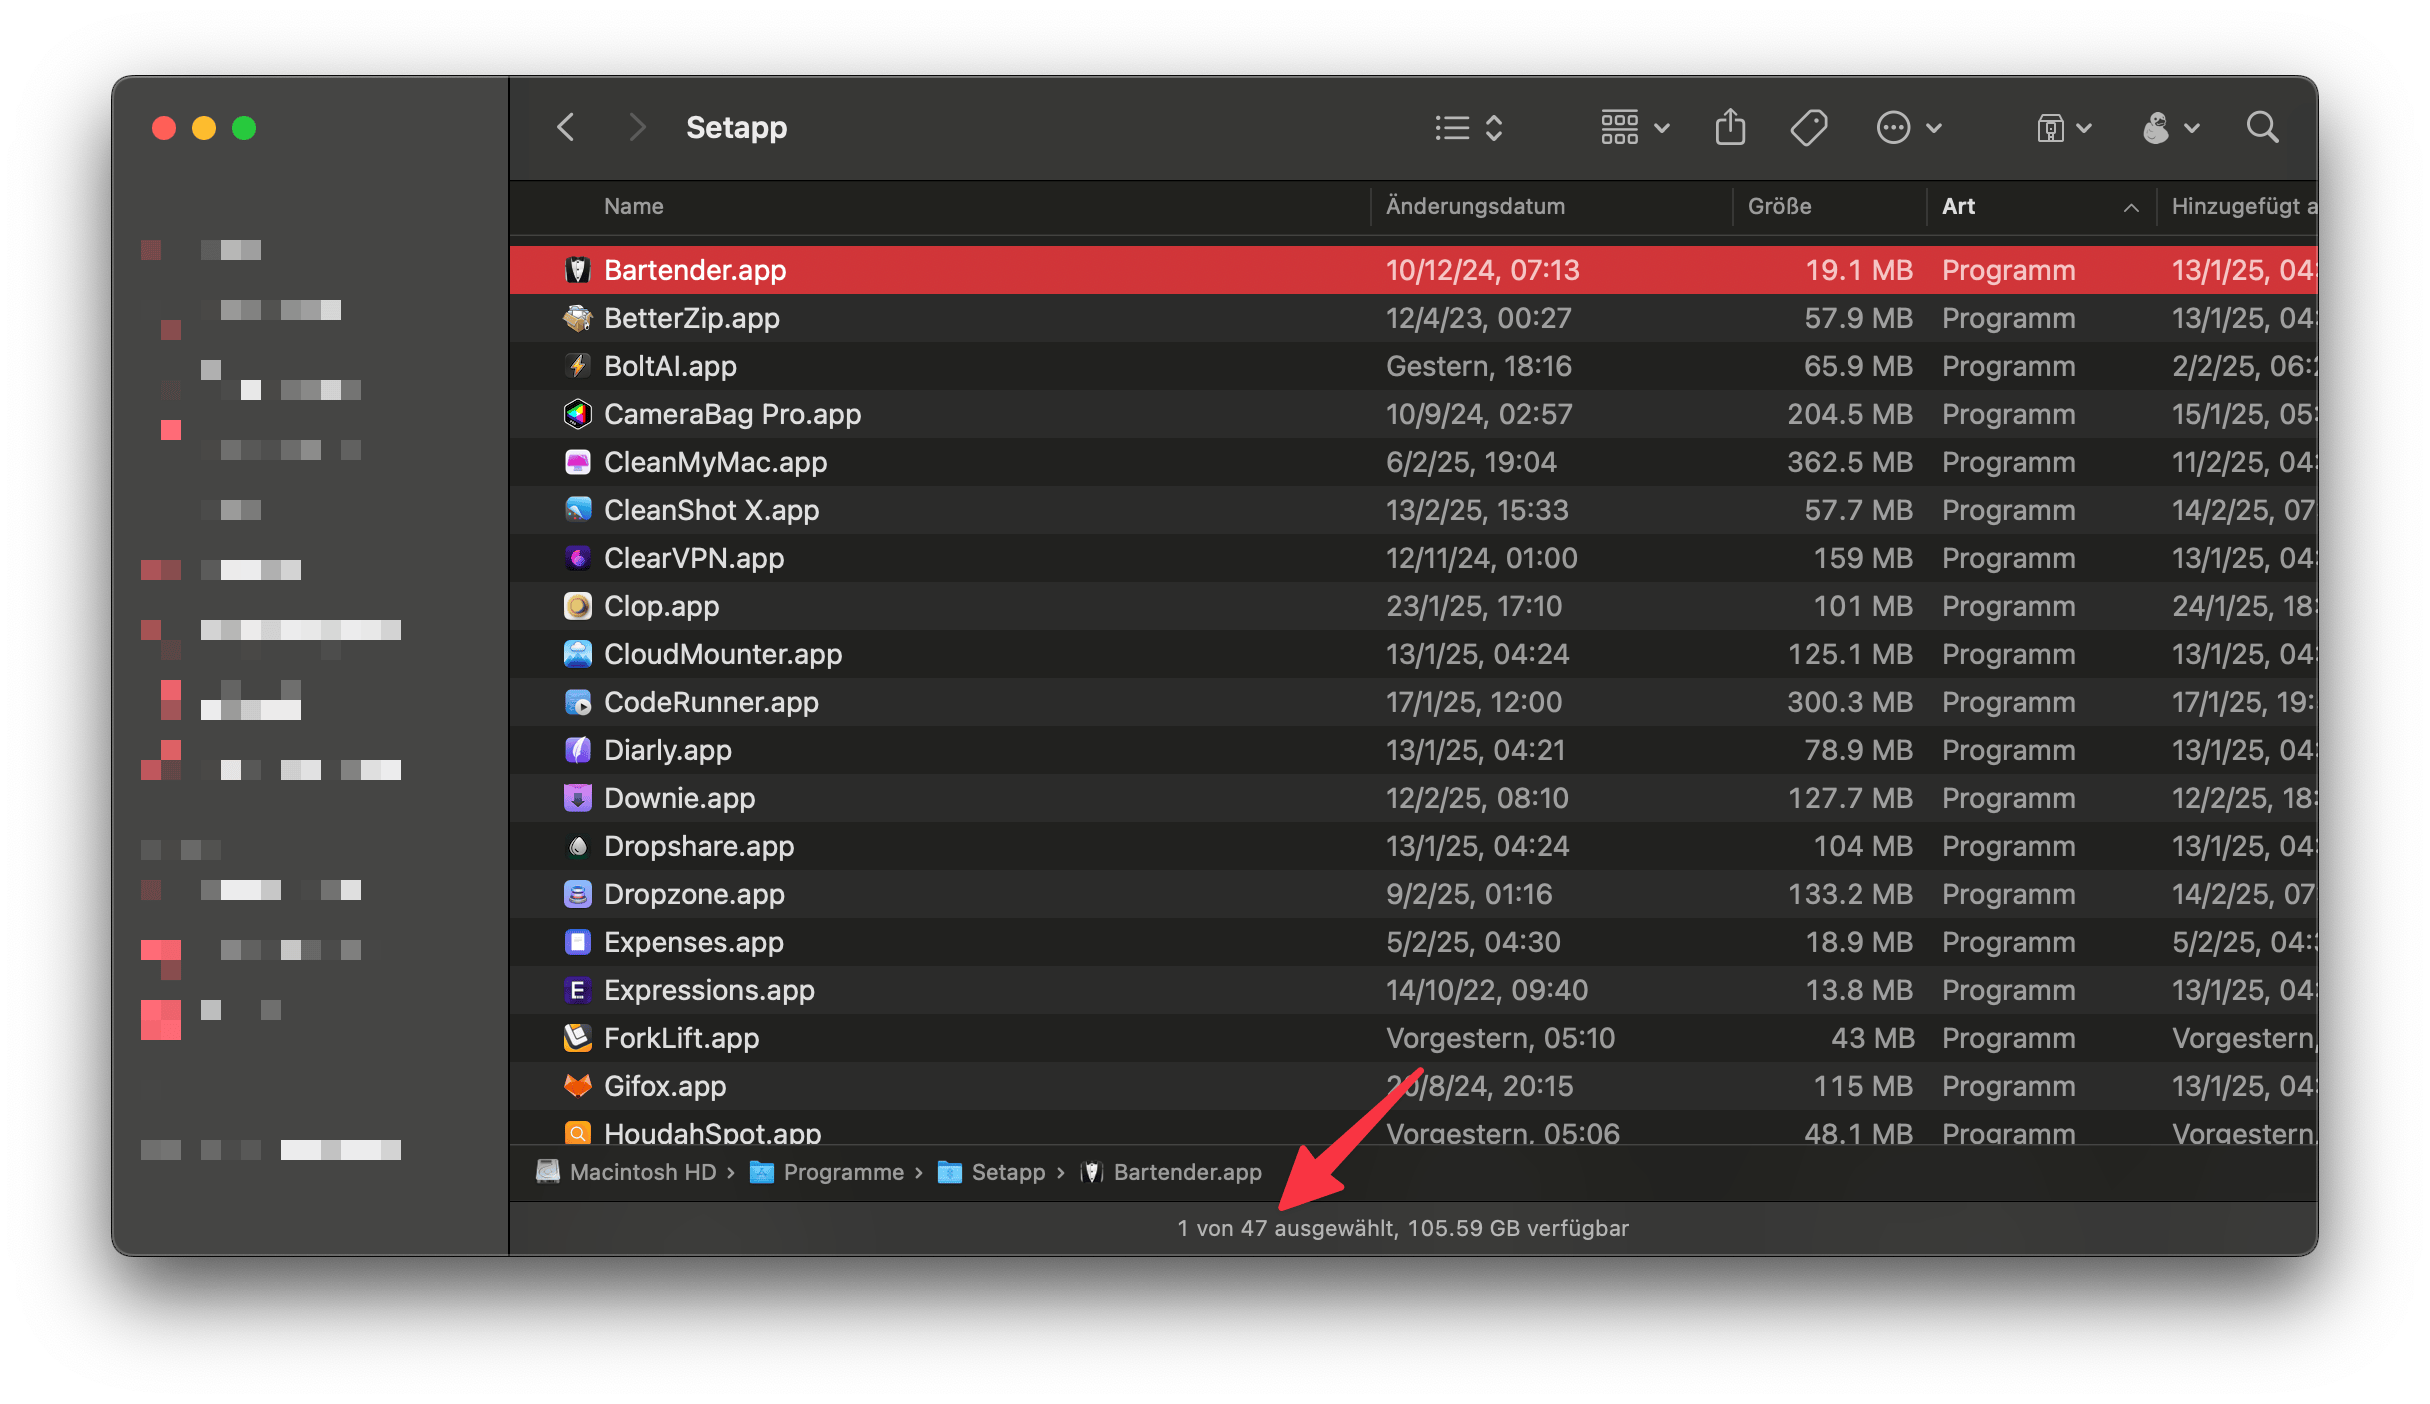The width and height of the screenshot is (2430, 1404).
Task: Go back with the left chevron button
Action: coord(566,128)
